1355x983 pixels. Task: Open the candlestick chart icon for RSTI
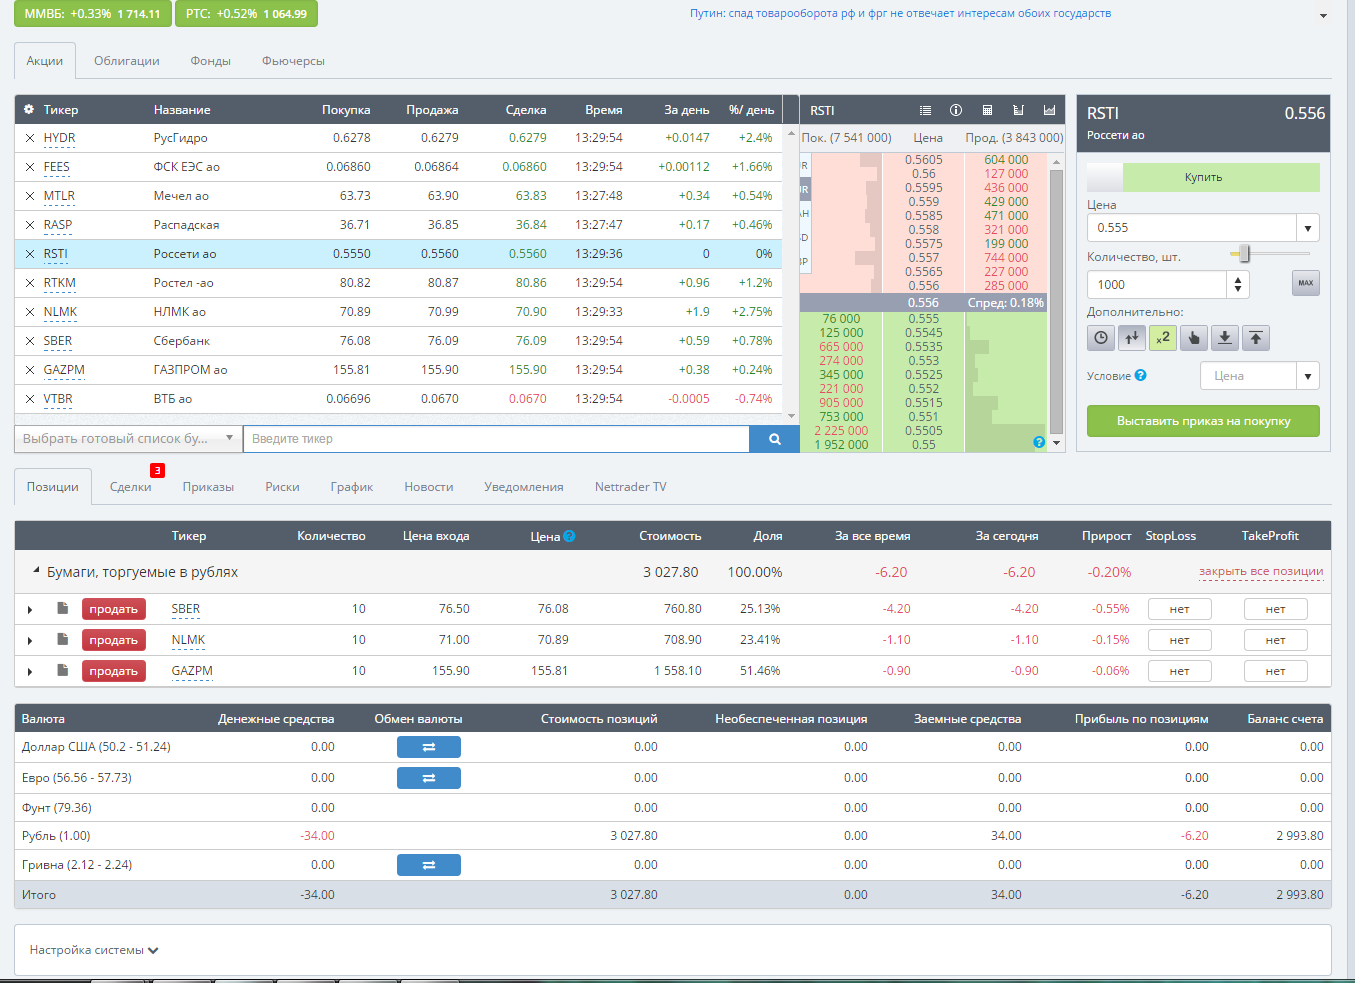click(x=1018, y=110)
